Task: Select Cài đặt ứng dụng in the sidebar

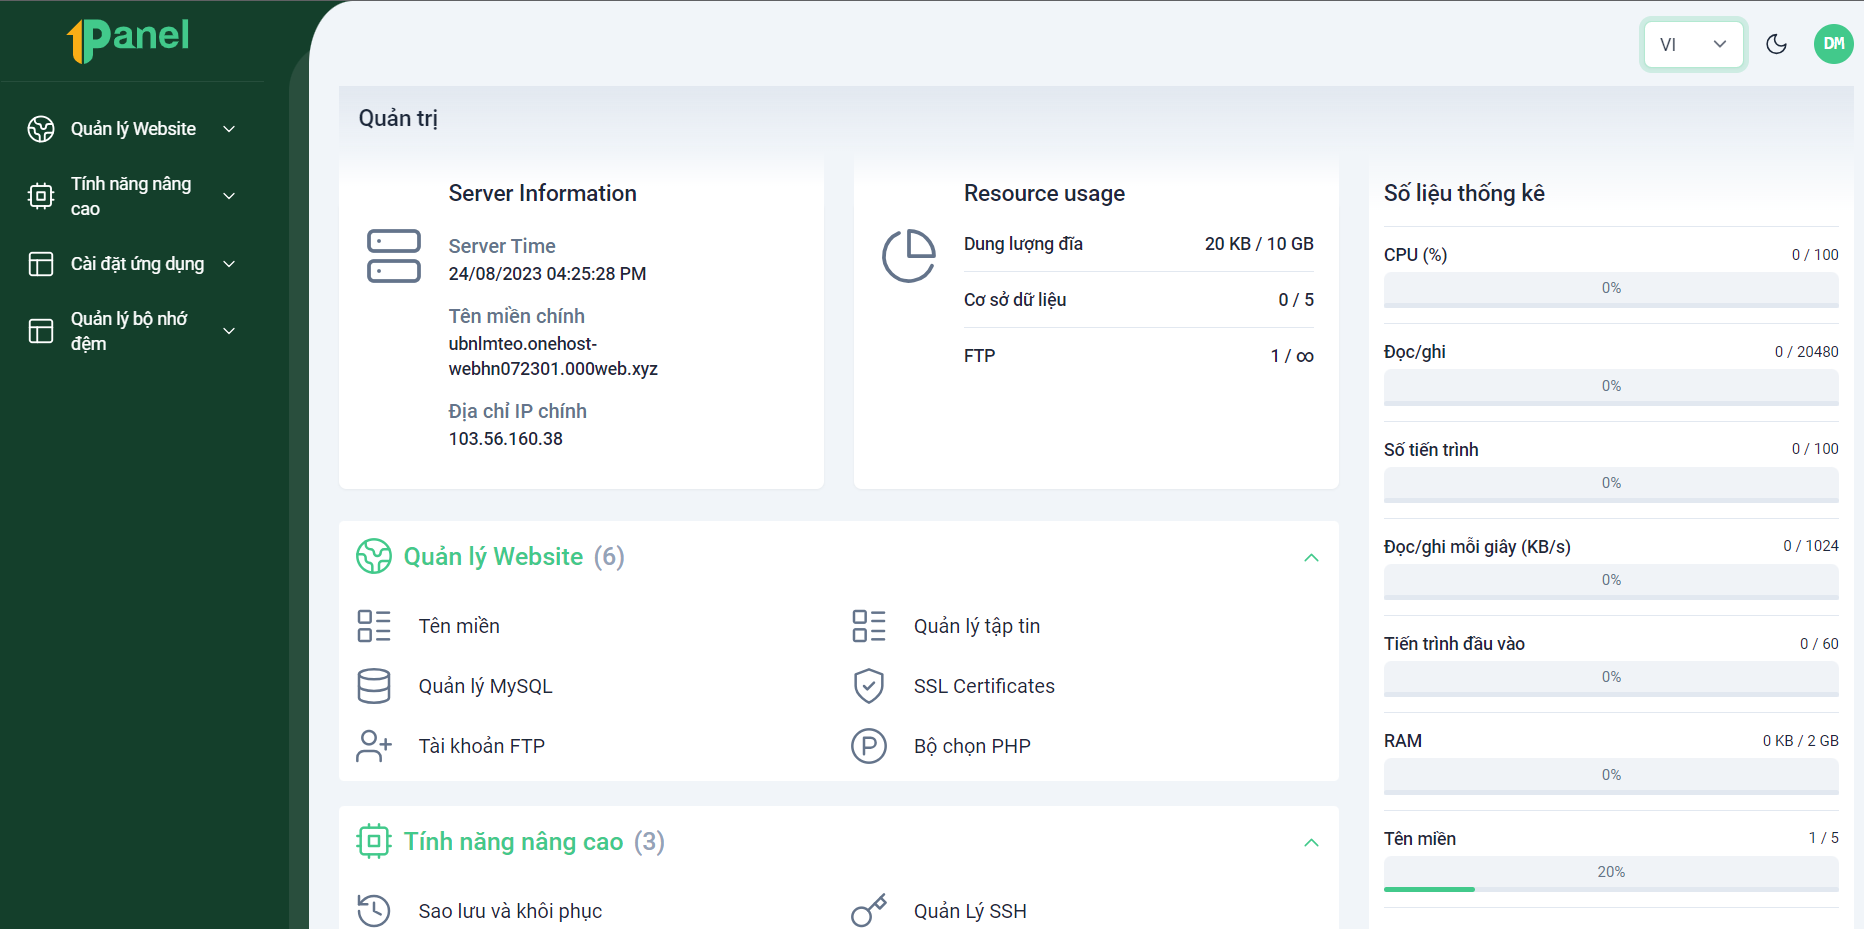Action: click(x=137, y=264)
